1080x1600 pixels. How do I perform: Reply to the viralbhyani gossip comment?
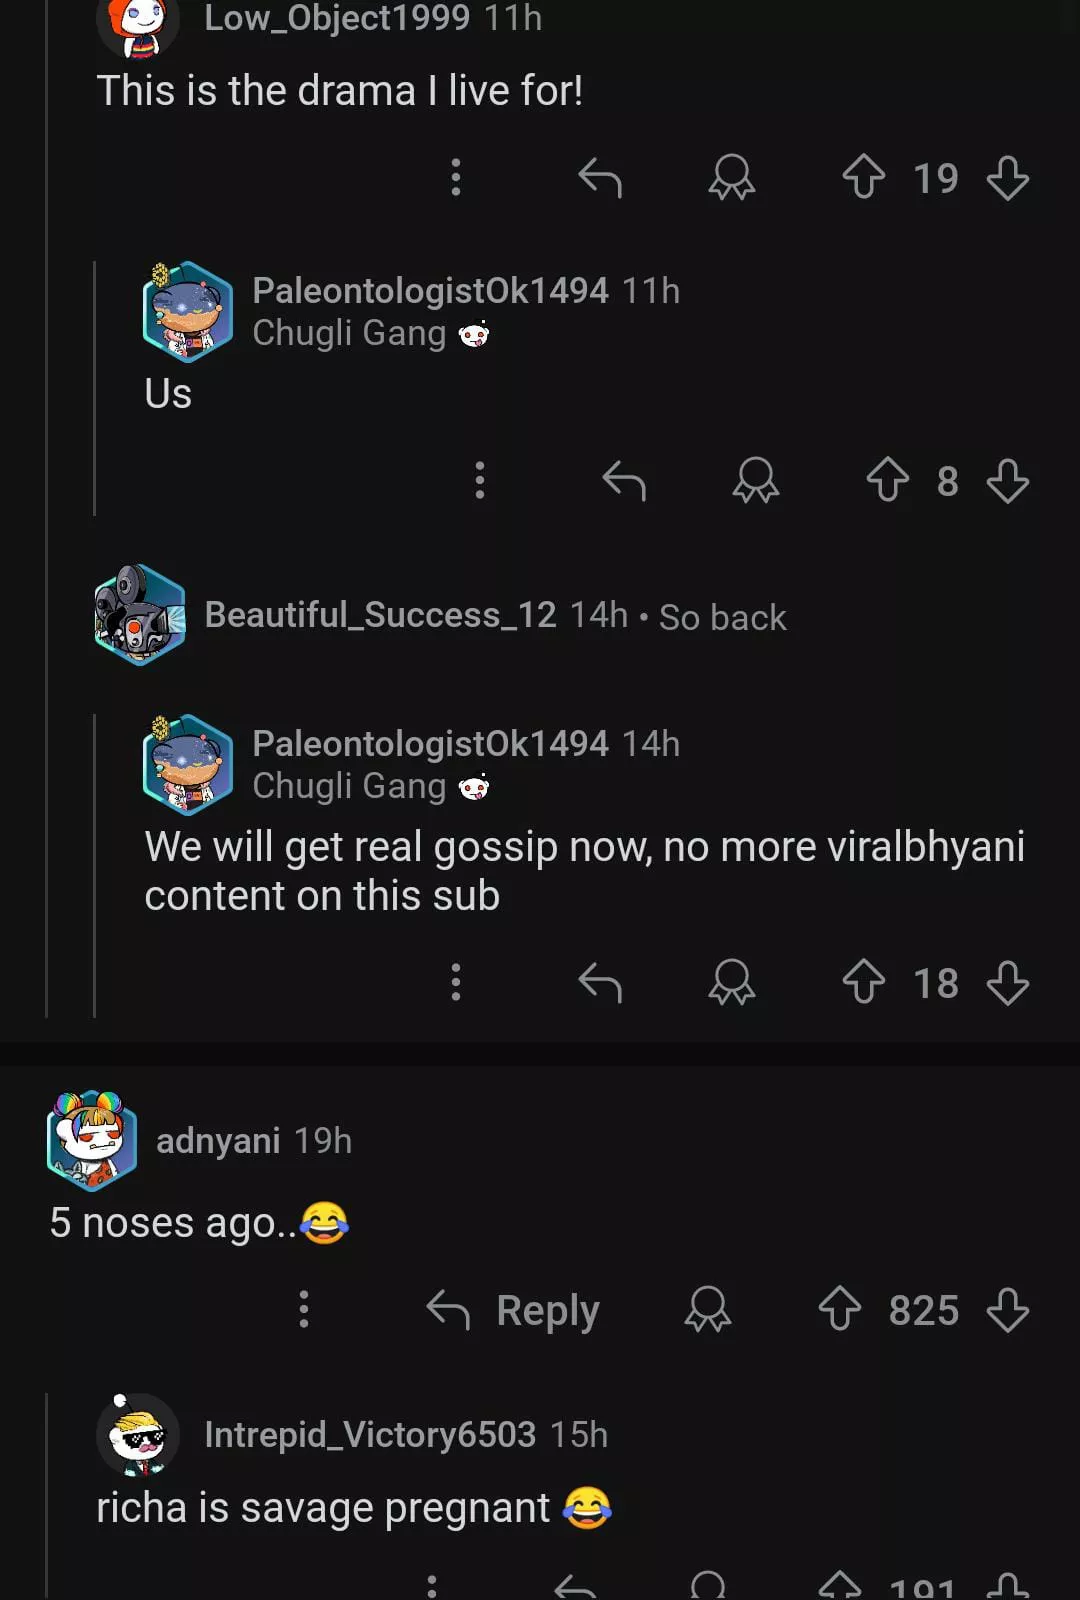[x=600, y=982]
